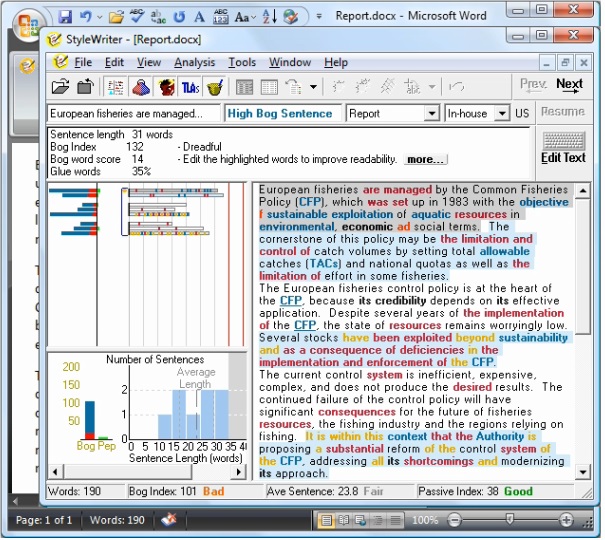
Task: Click the Undo arrow in Word's toolbar
Action: tap(86, 16)
